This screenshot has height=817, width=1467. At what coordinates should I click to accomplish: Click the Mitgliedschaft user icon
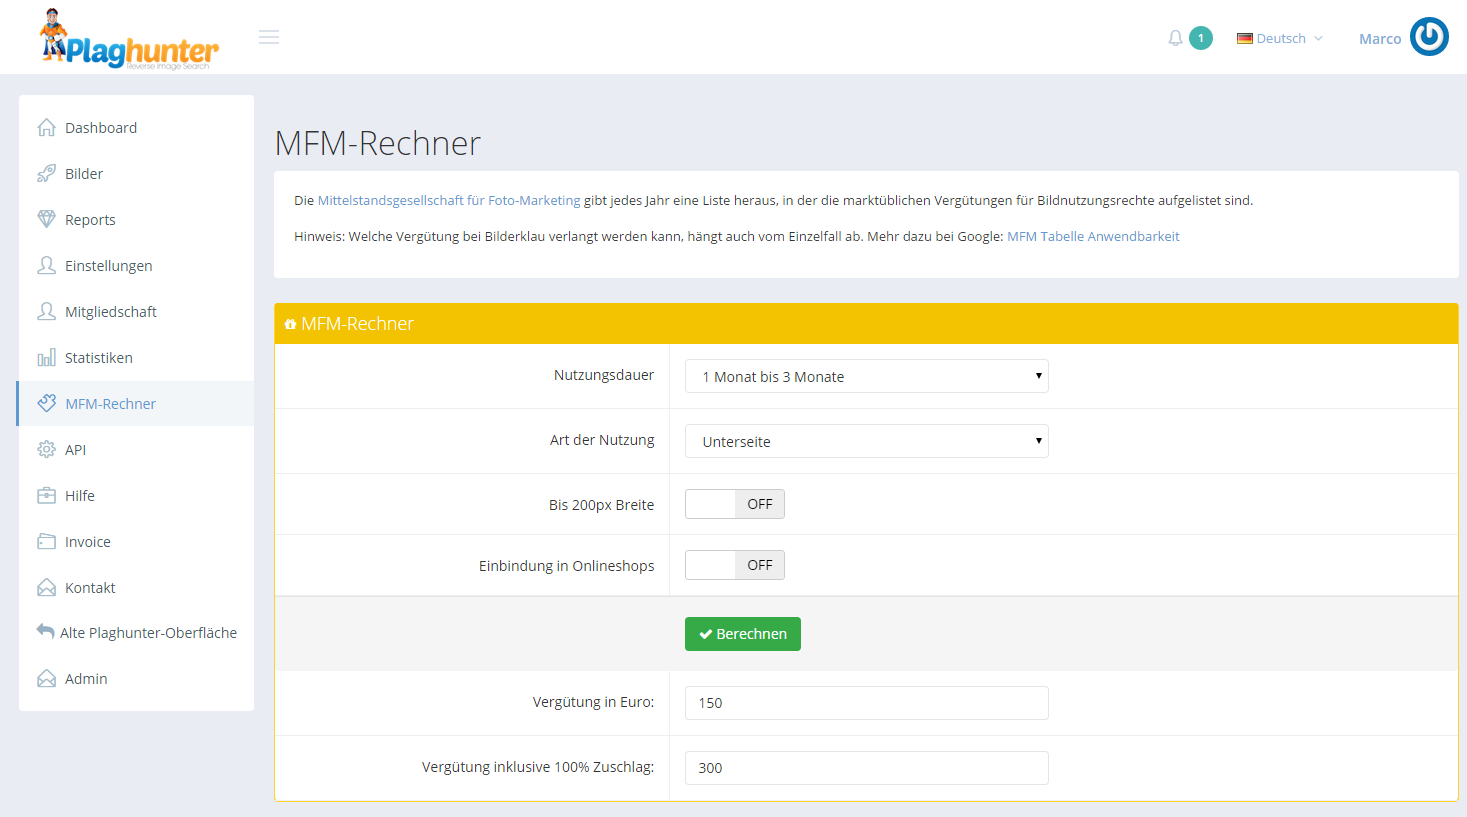tap(46, 311)
